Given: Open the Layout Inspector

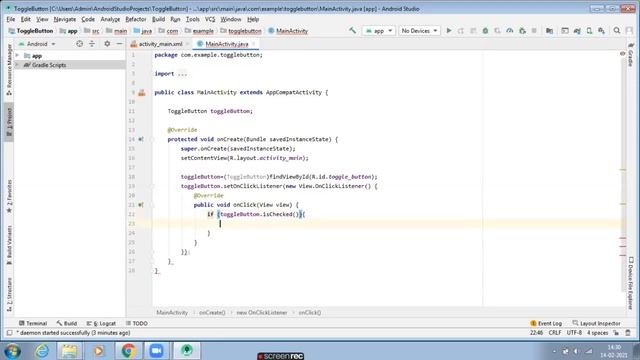Looking at the screenshot, I should coord(596,323).
